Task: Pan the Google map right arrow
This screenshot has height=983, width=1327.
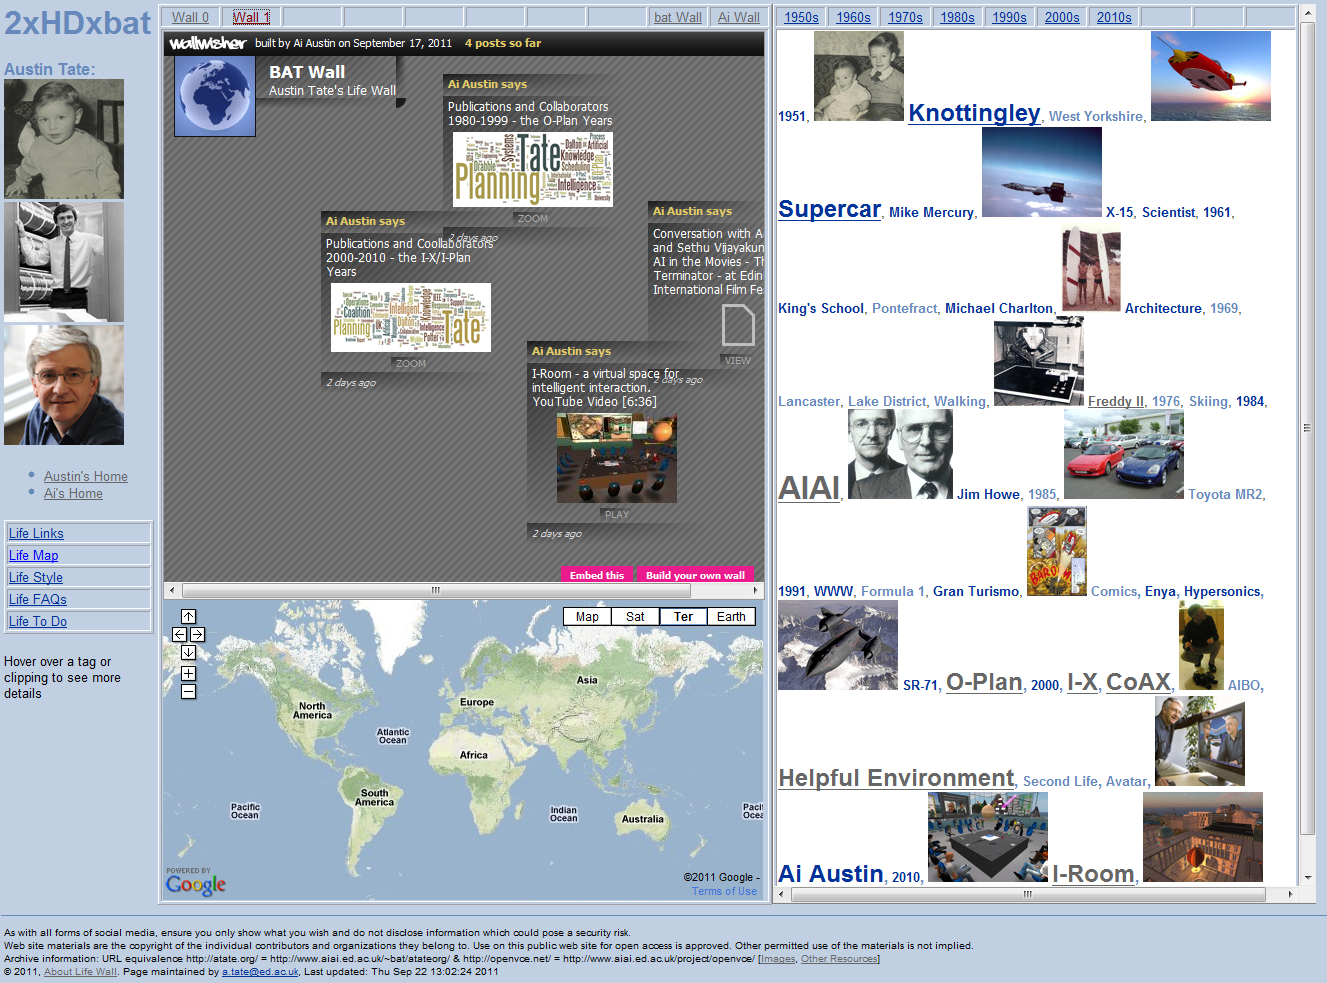Action: click(x=197, y=635)
